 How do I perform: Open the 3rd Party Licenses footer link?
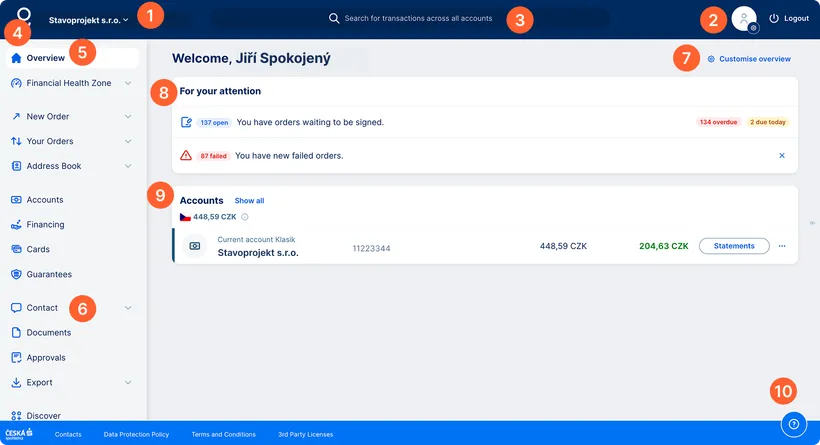[x=306, y=435]
